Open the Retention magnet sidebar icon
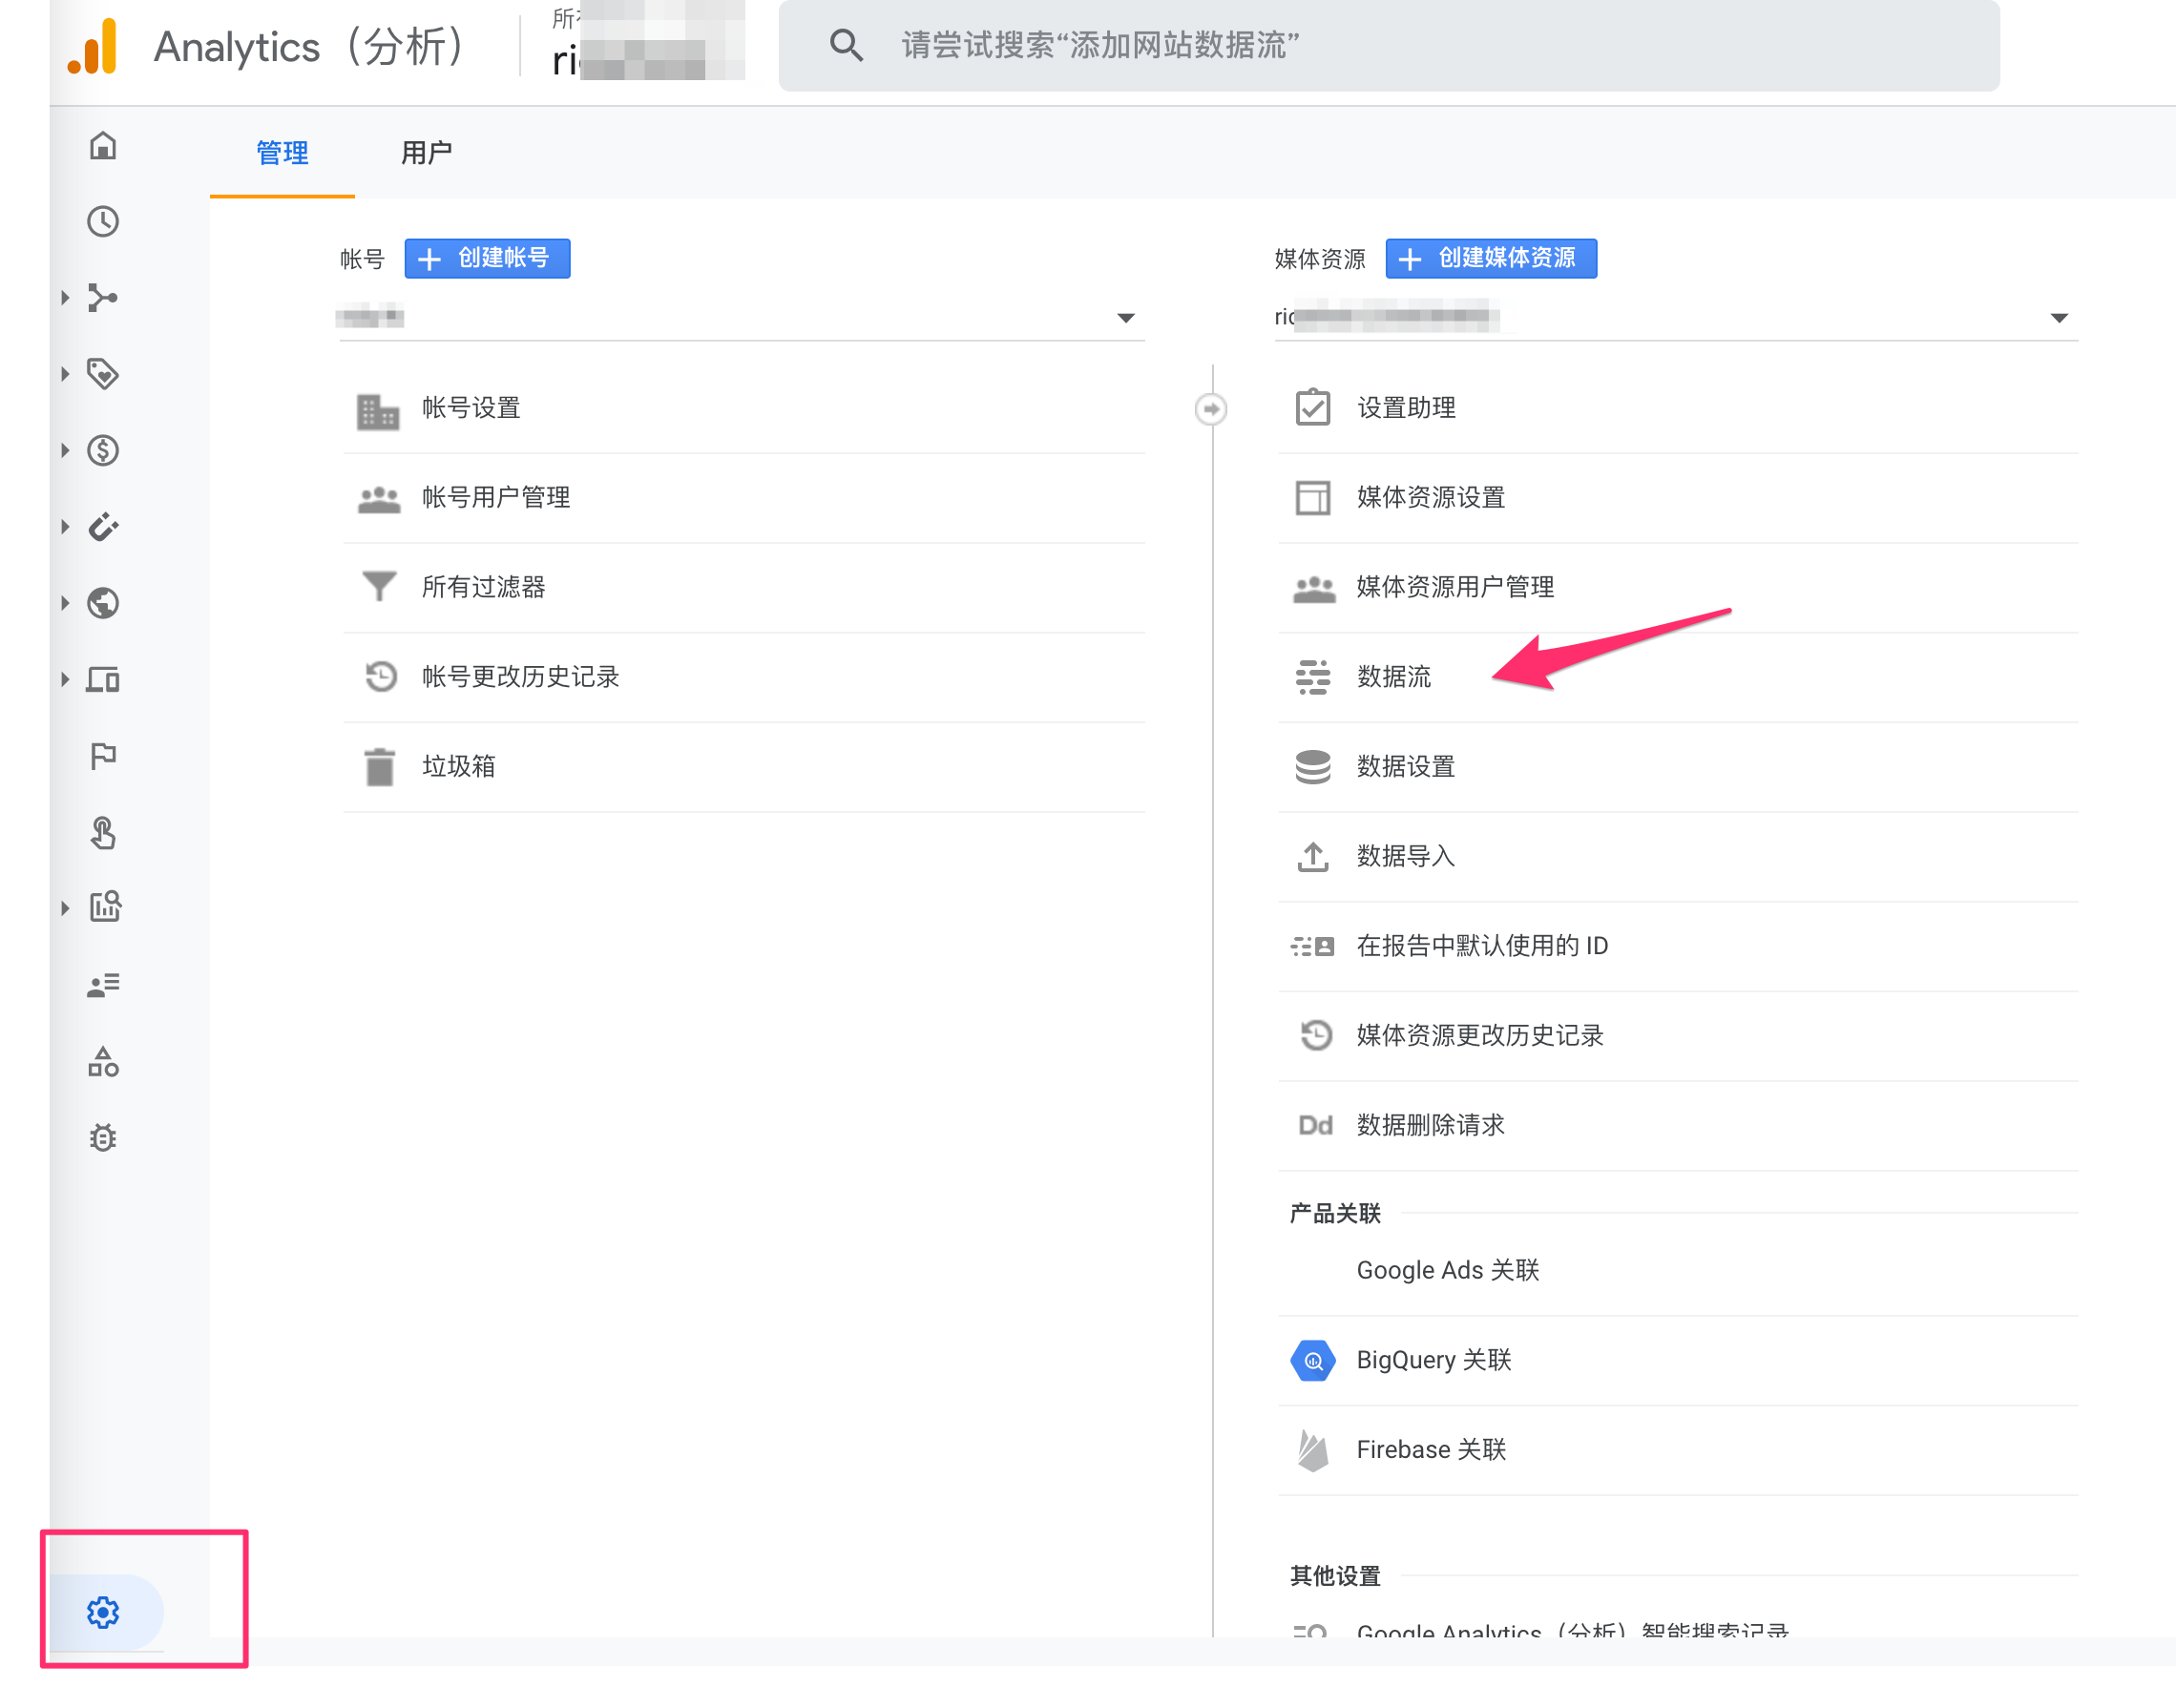Image resolution: width=2176 pixels, height=1708 pixels. point(103,527)
